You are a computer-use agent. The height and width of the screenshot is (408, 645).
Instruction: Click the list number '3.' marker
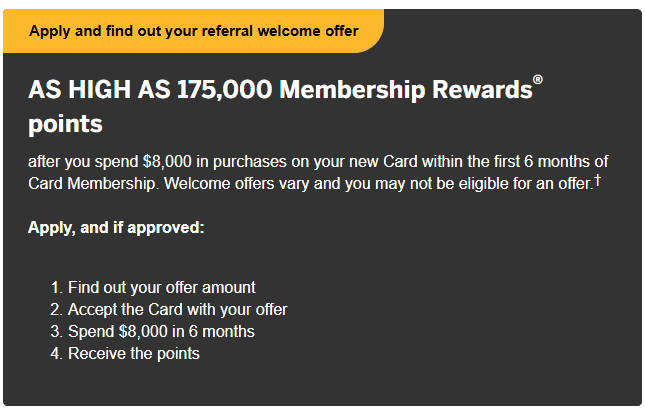[x=56, y=331]
